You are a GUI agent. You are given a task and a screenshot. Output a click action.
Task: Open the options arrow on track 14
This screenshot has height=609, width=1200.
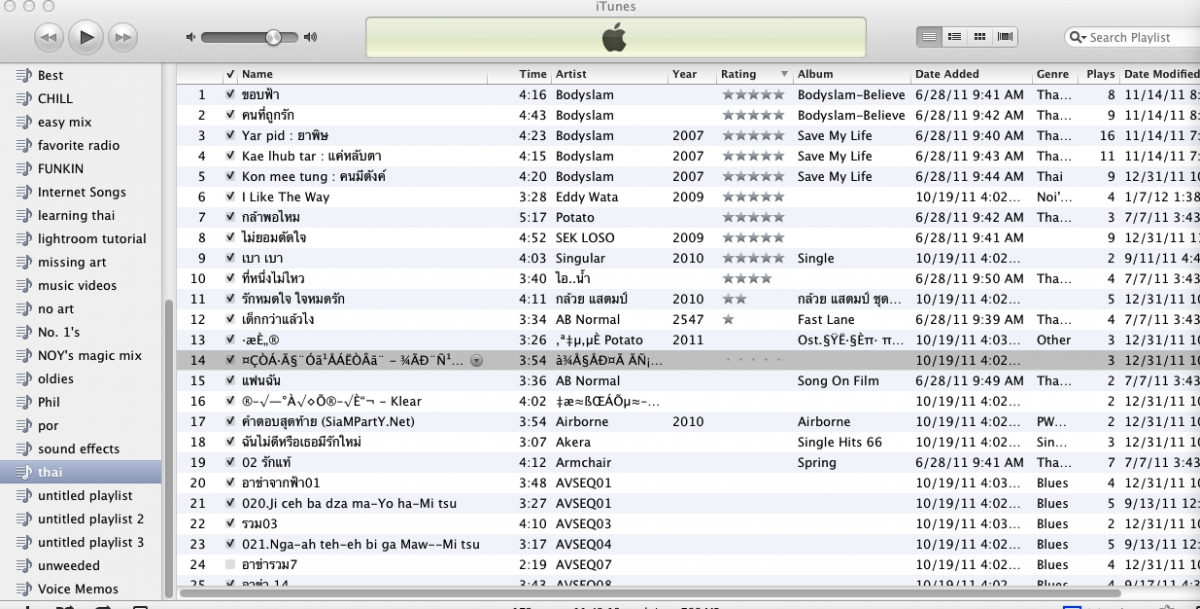click(476, 361)
